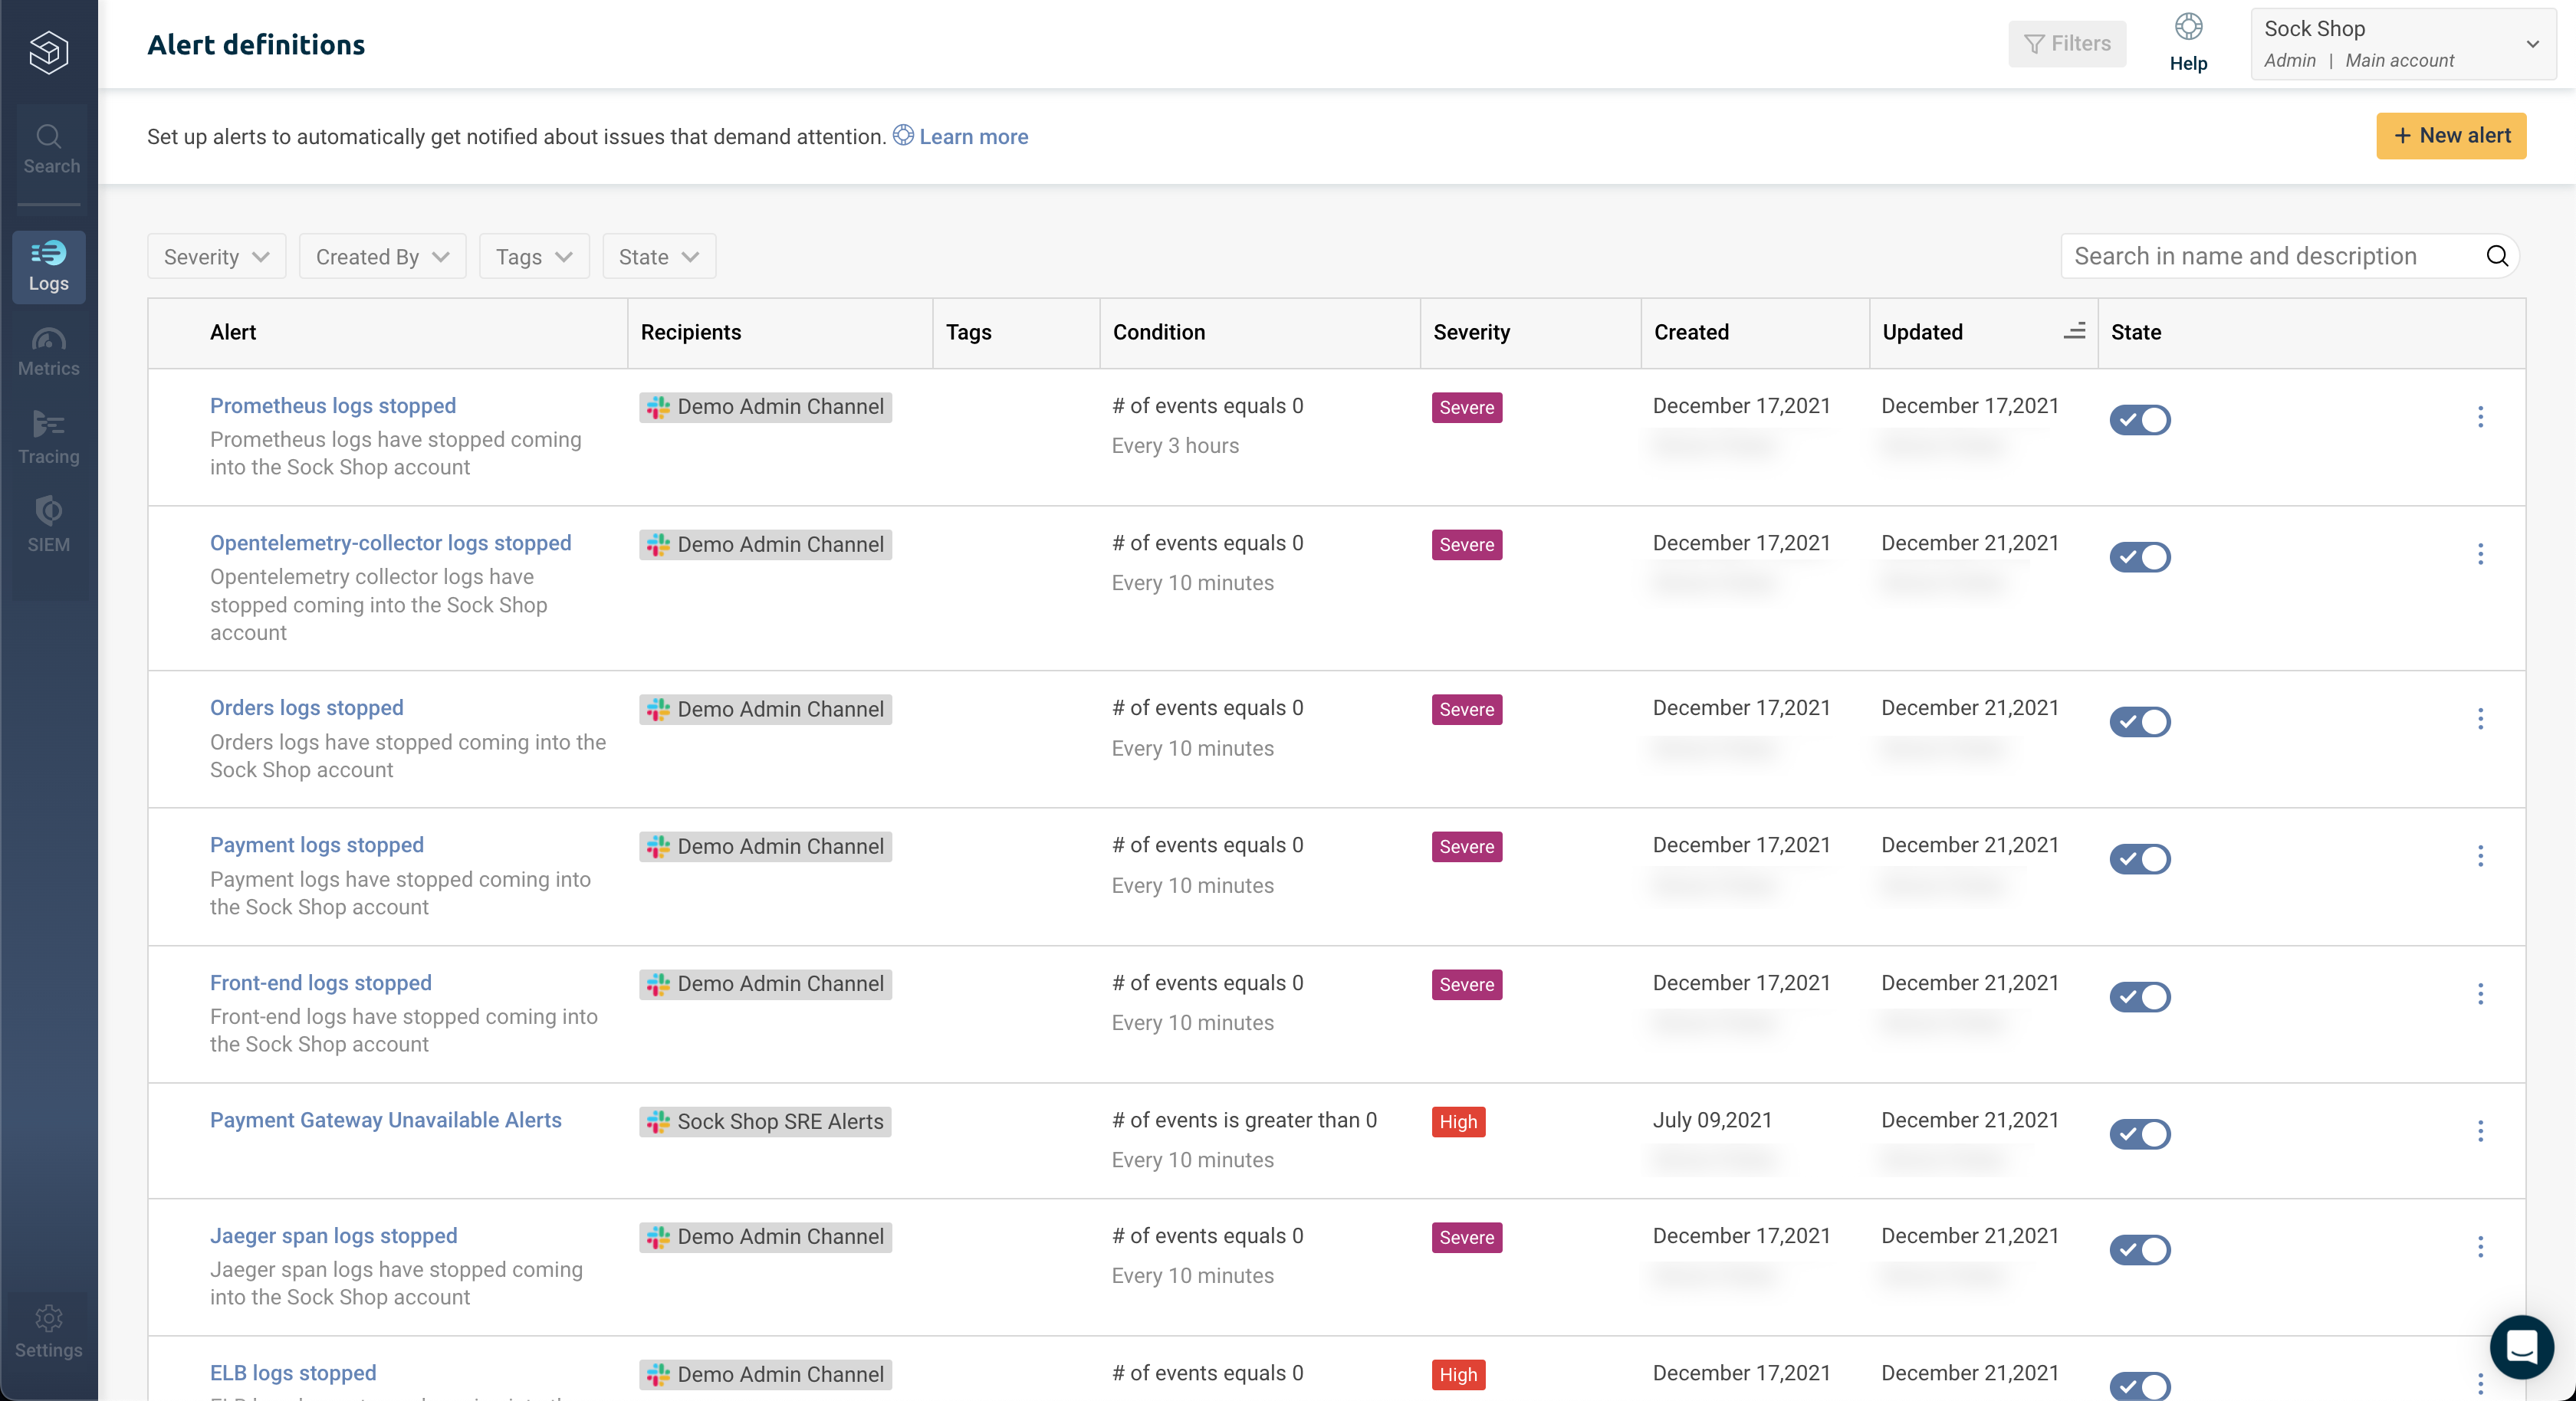Switch to the Logs section

point(49,266)
